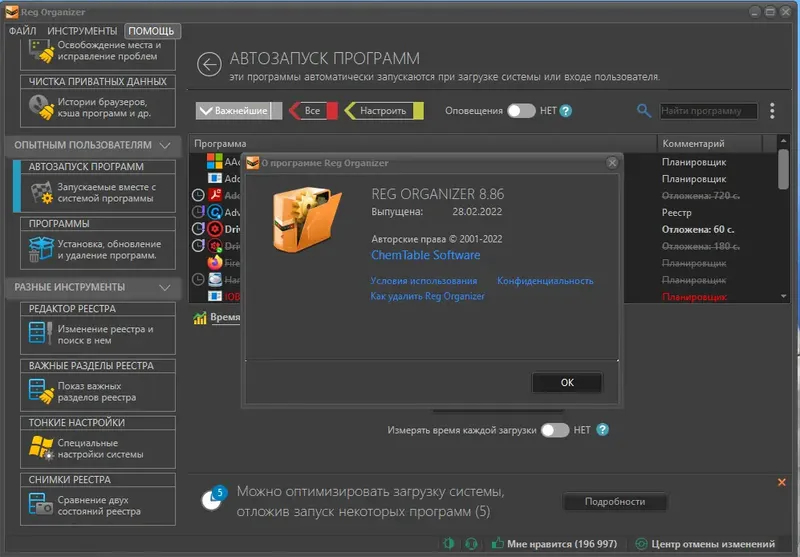Click the delayed clock icon for Adobe row

(x=198, y=195)
